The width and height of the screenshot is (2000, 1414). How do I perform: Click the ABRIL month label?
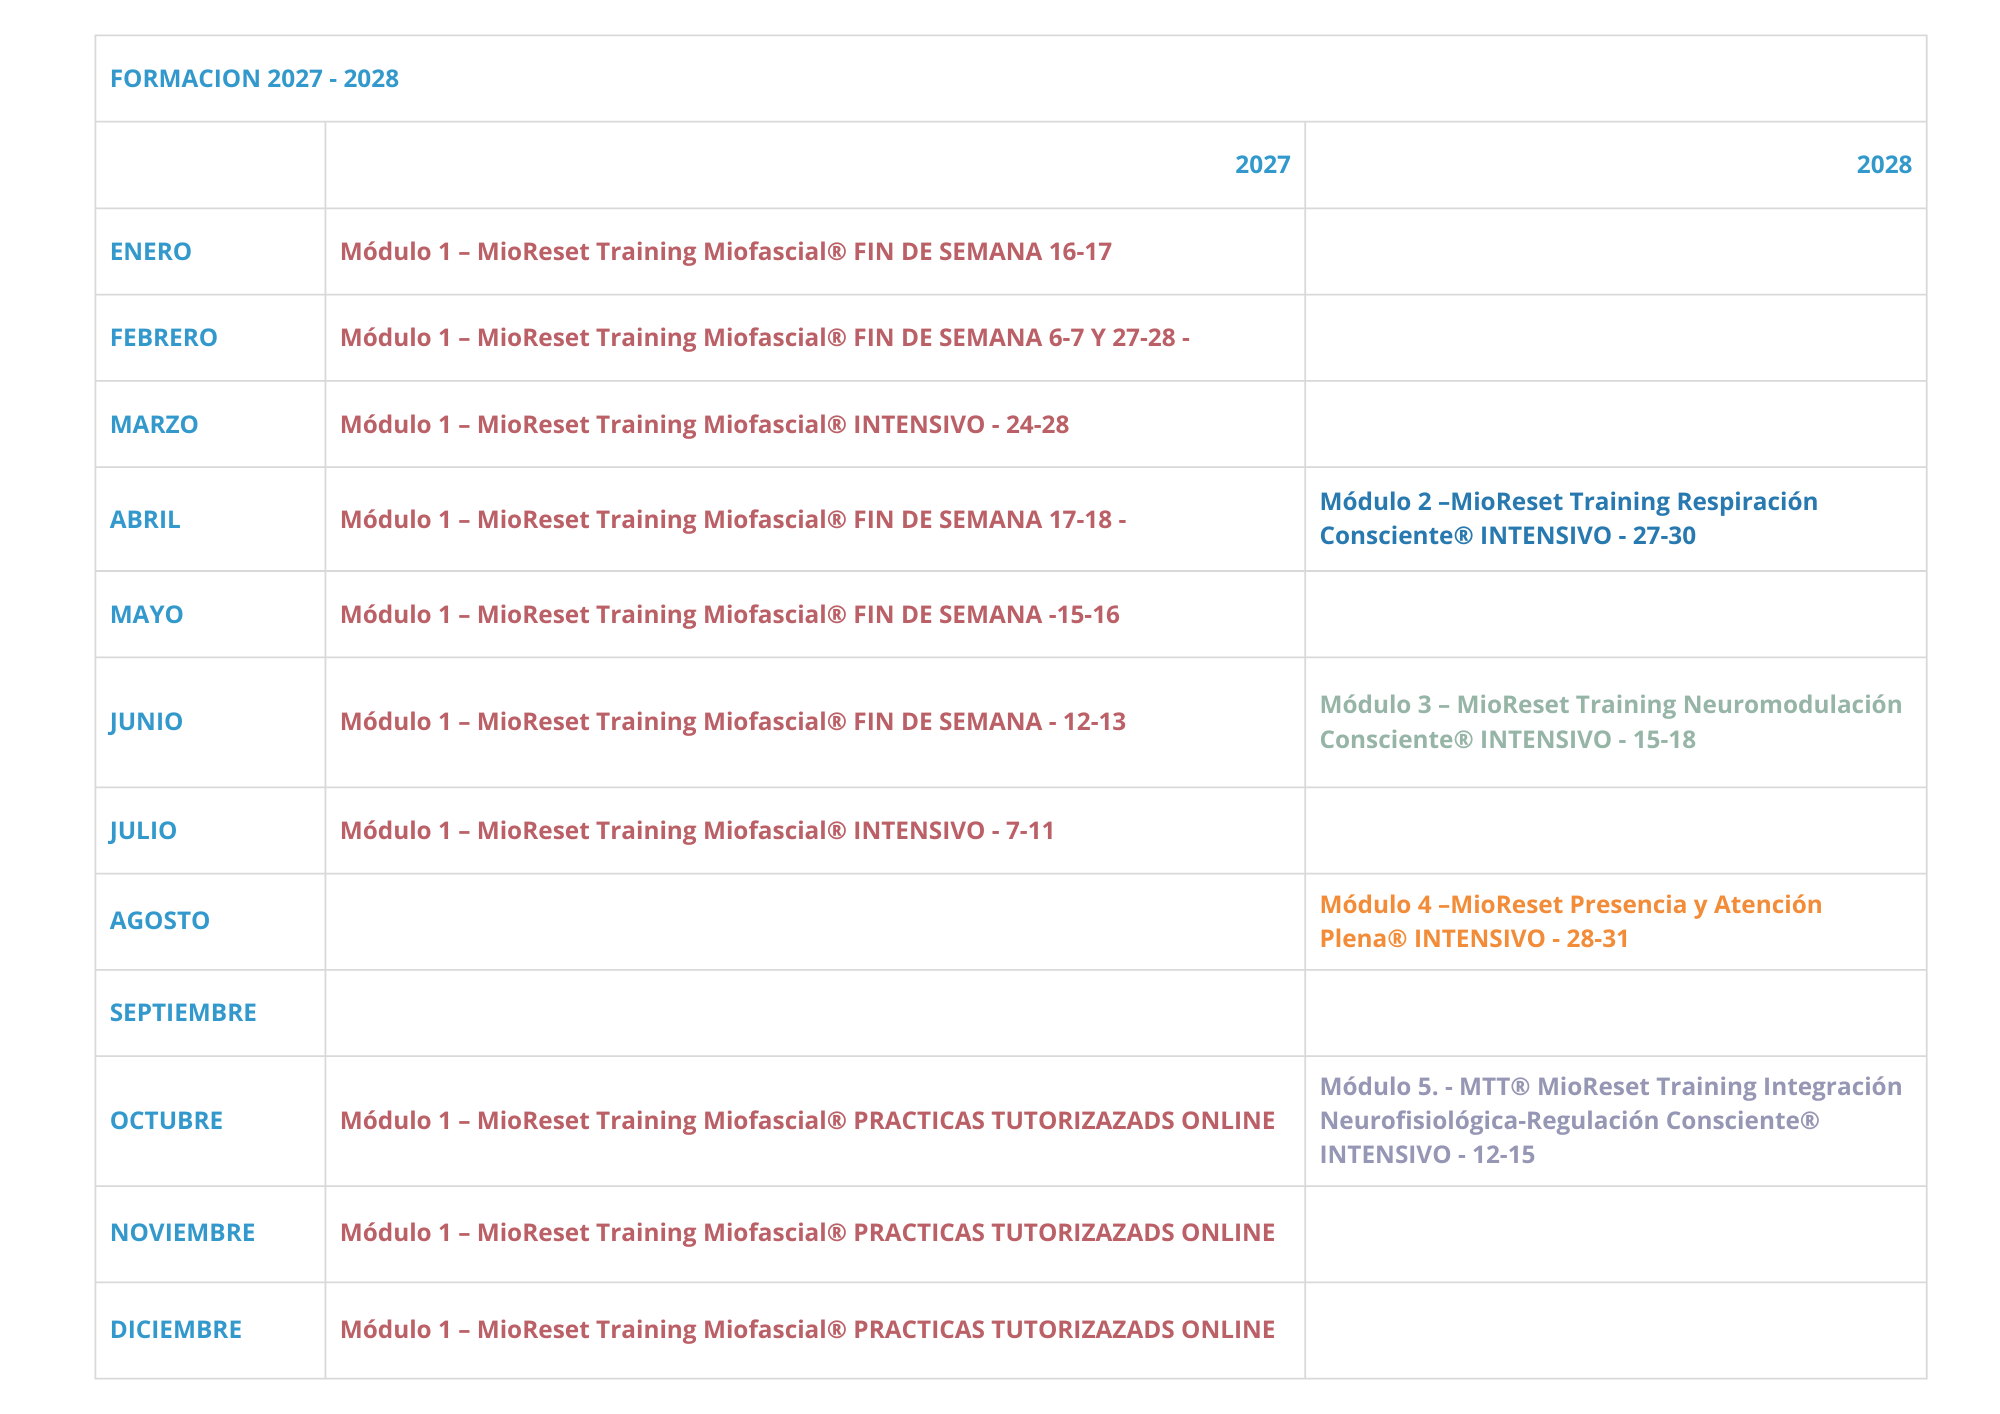pyautogui.click(x=145, y=519)
